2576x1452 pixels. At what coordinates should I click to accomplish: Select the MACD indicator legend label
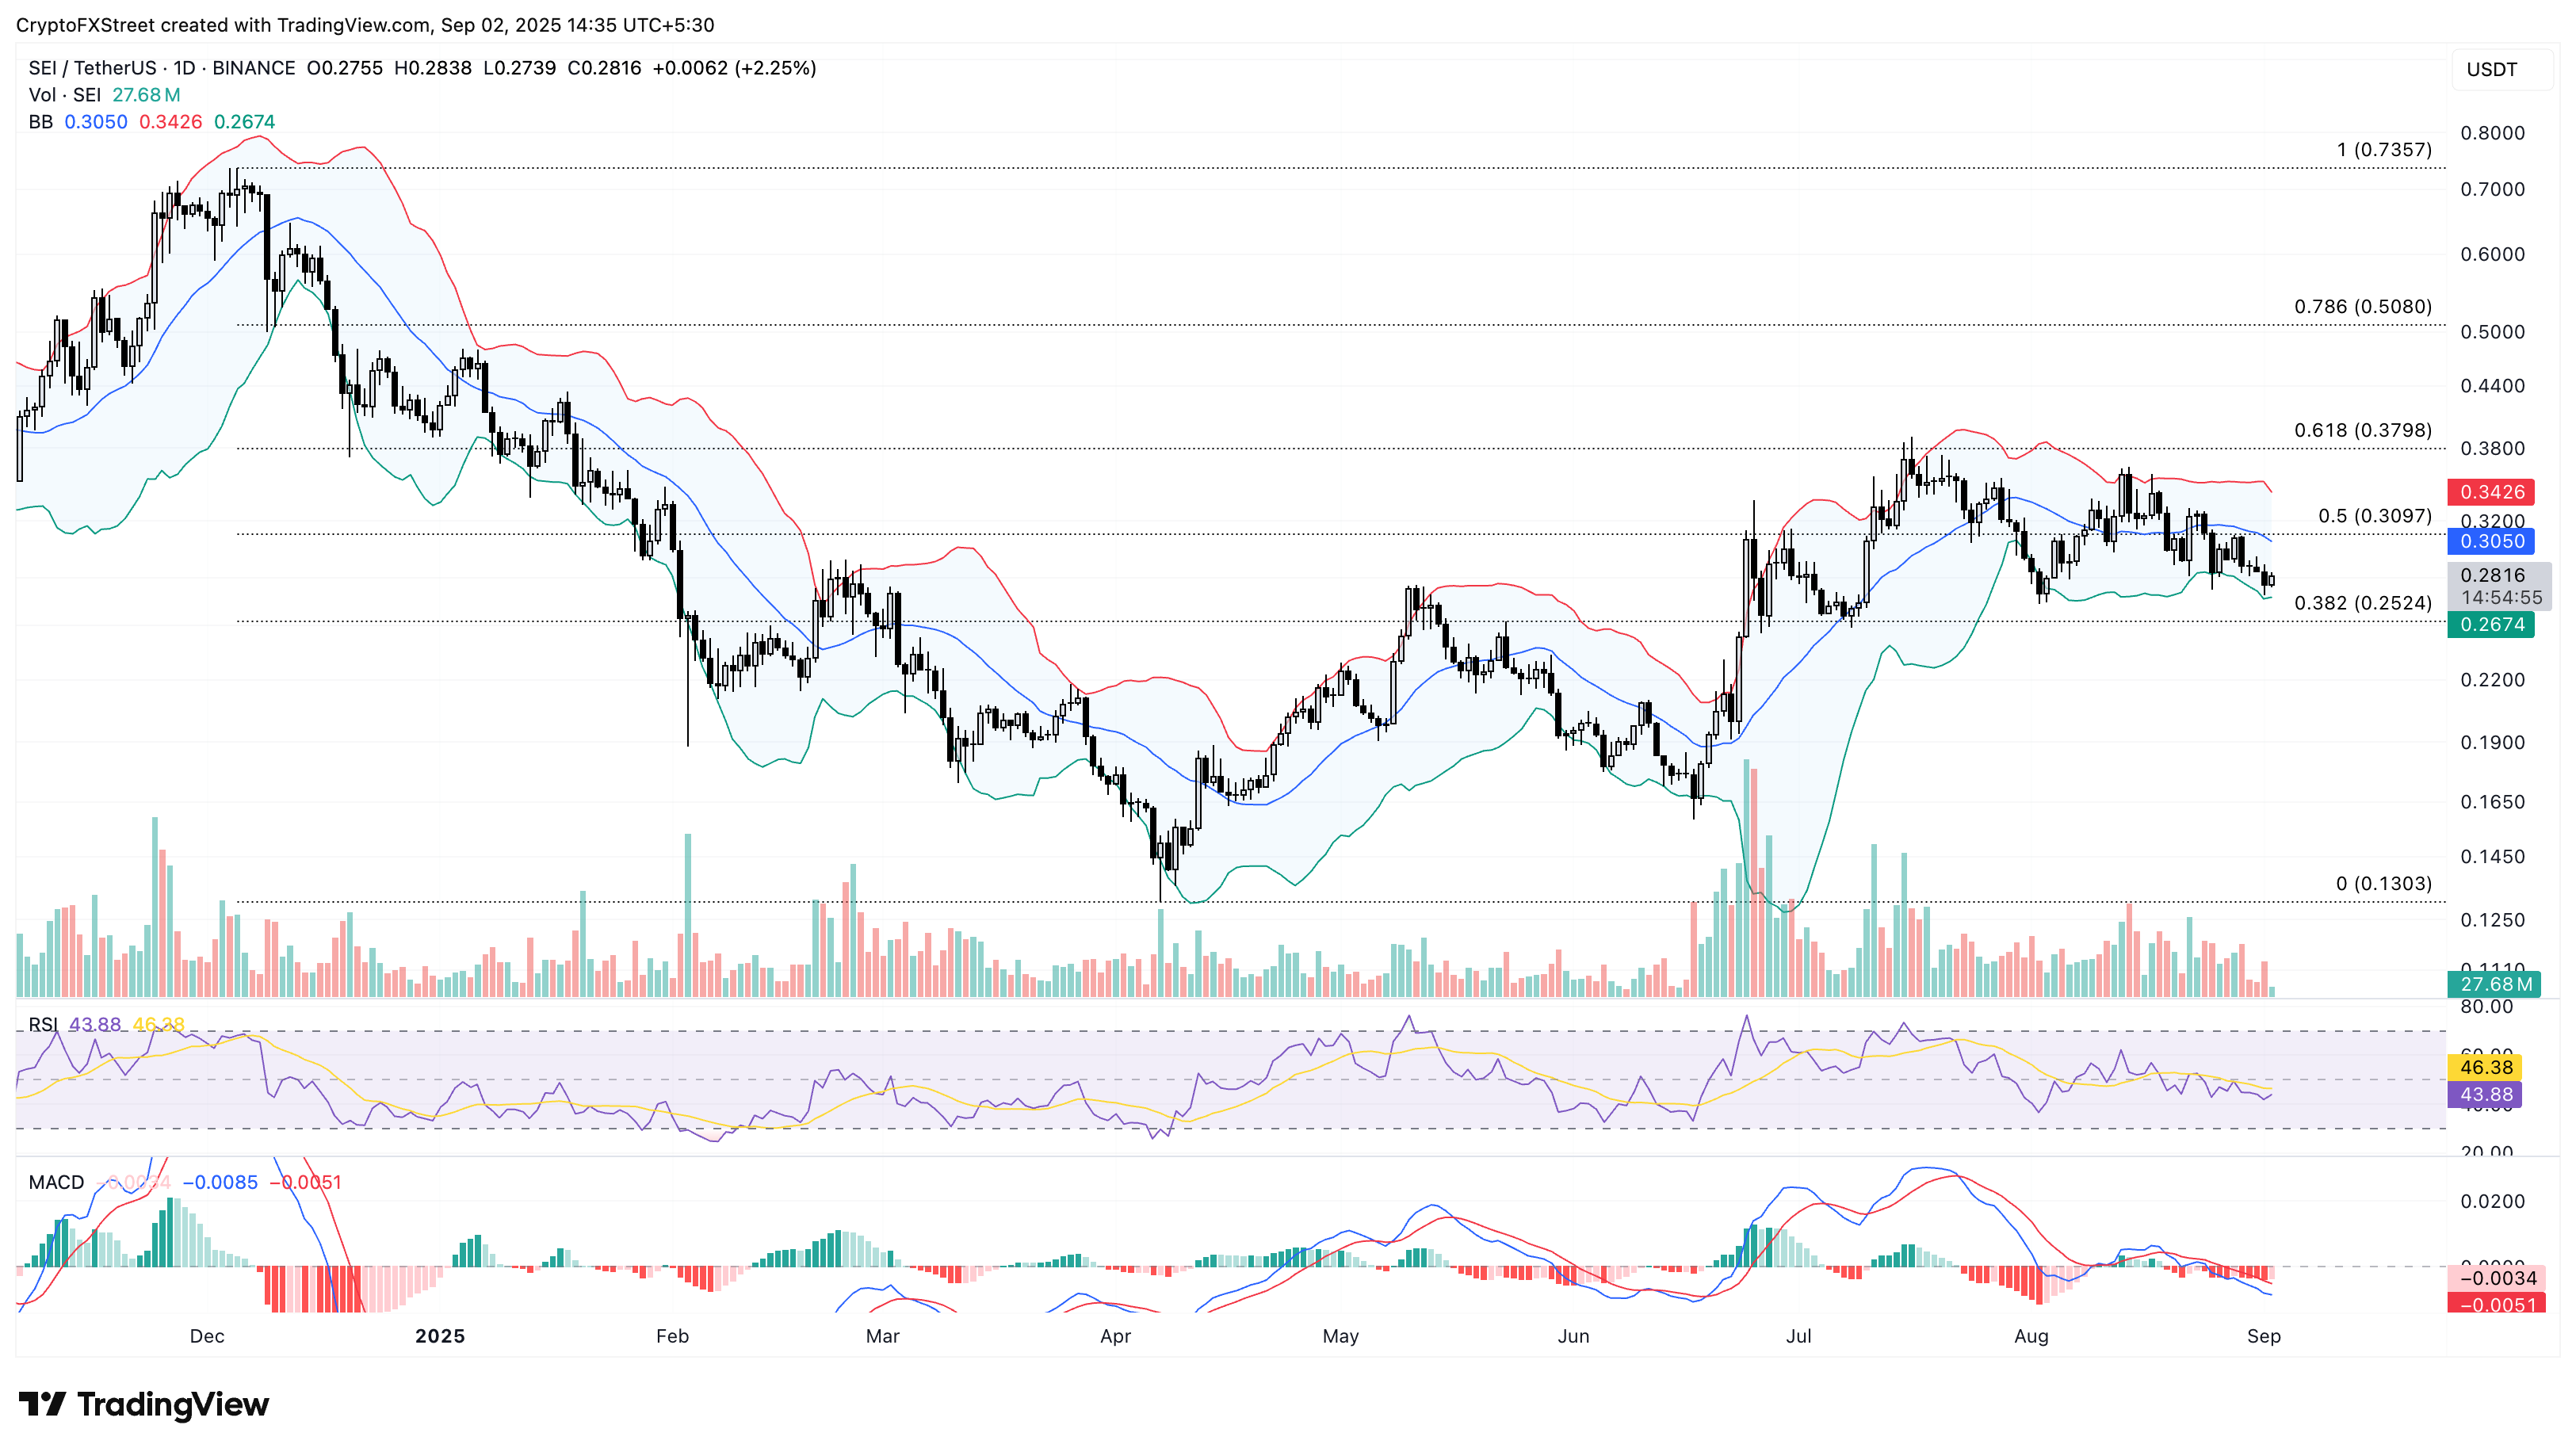point(56,1182)
